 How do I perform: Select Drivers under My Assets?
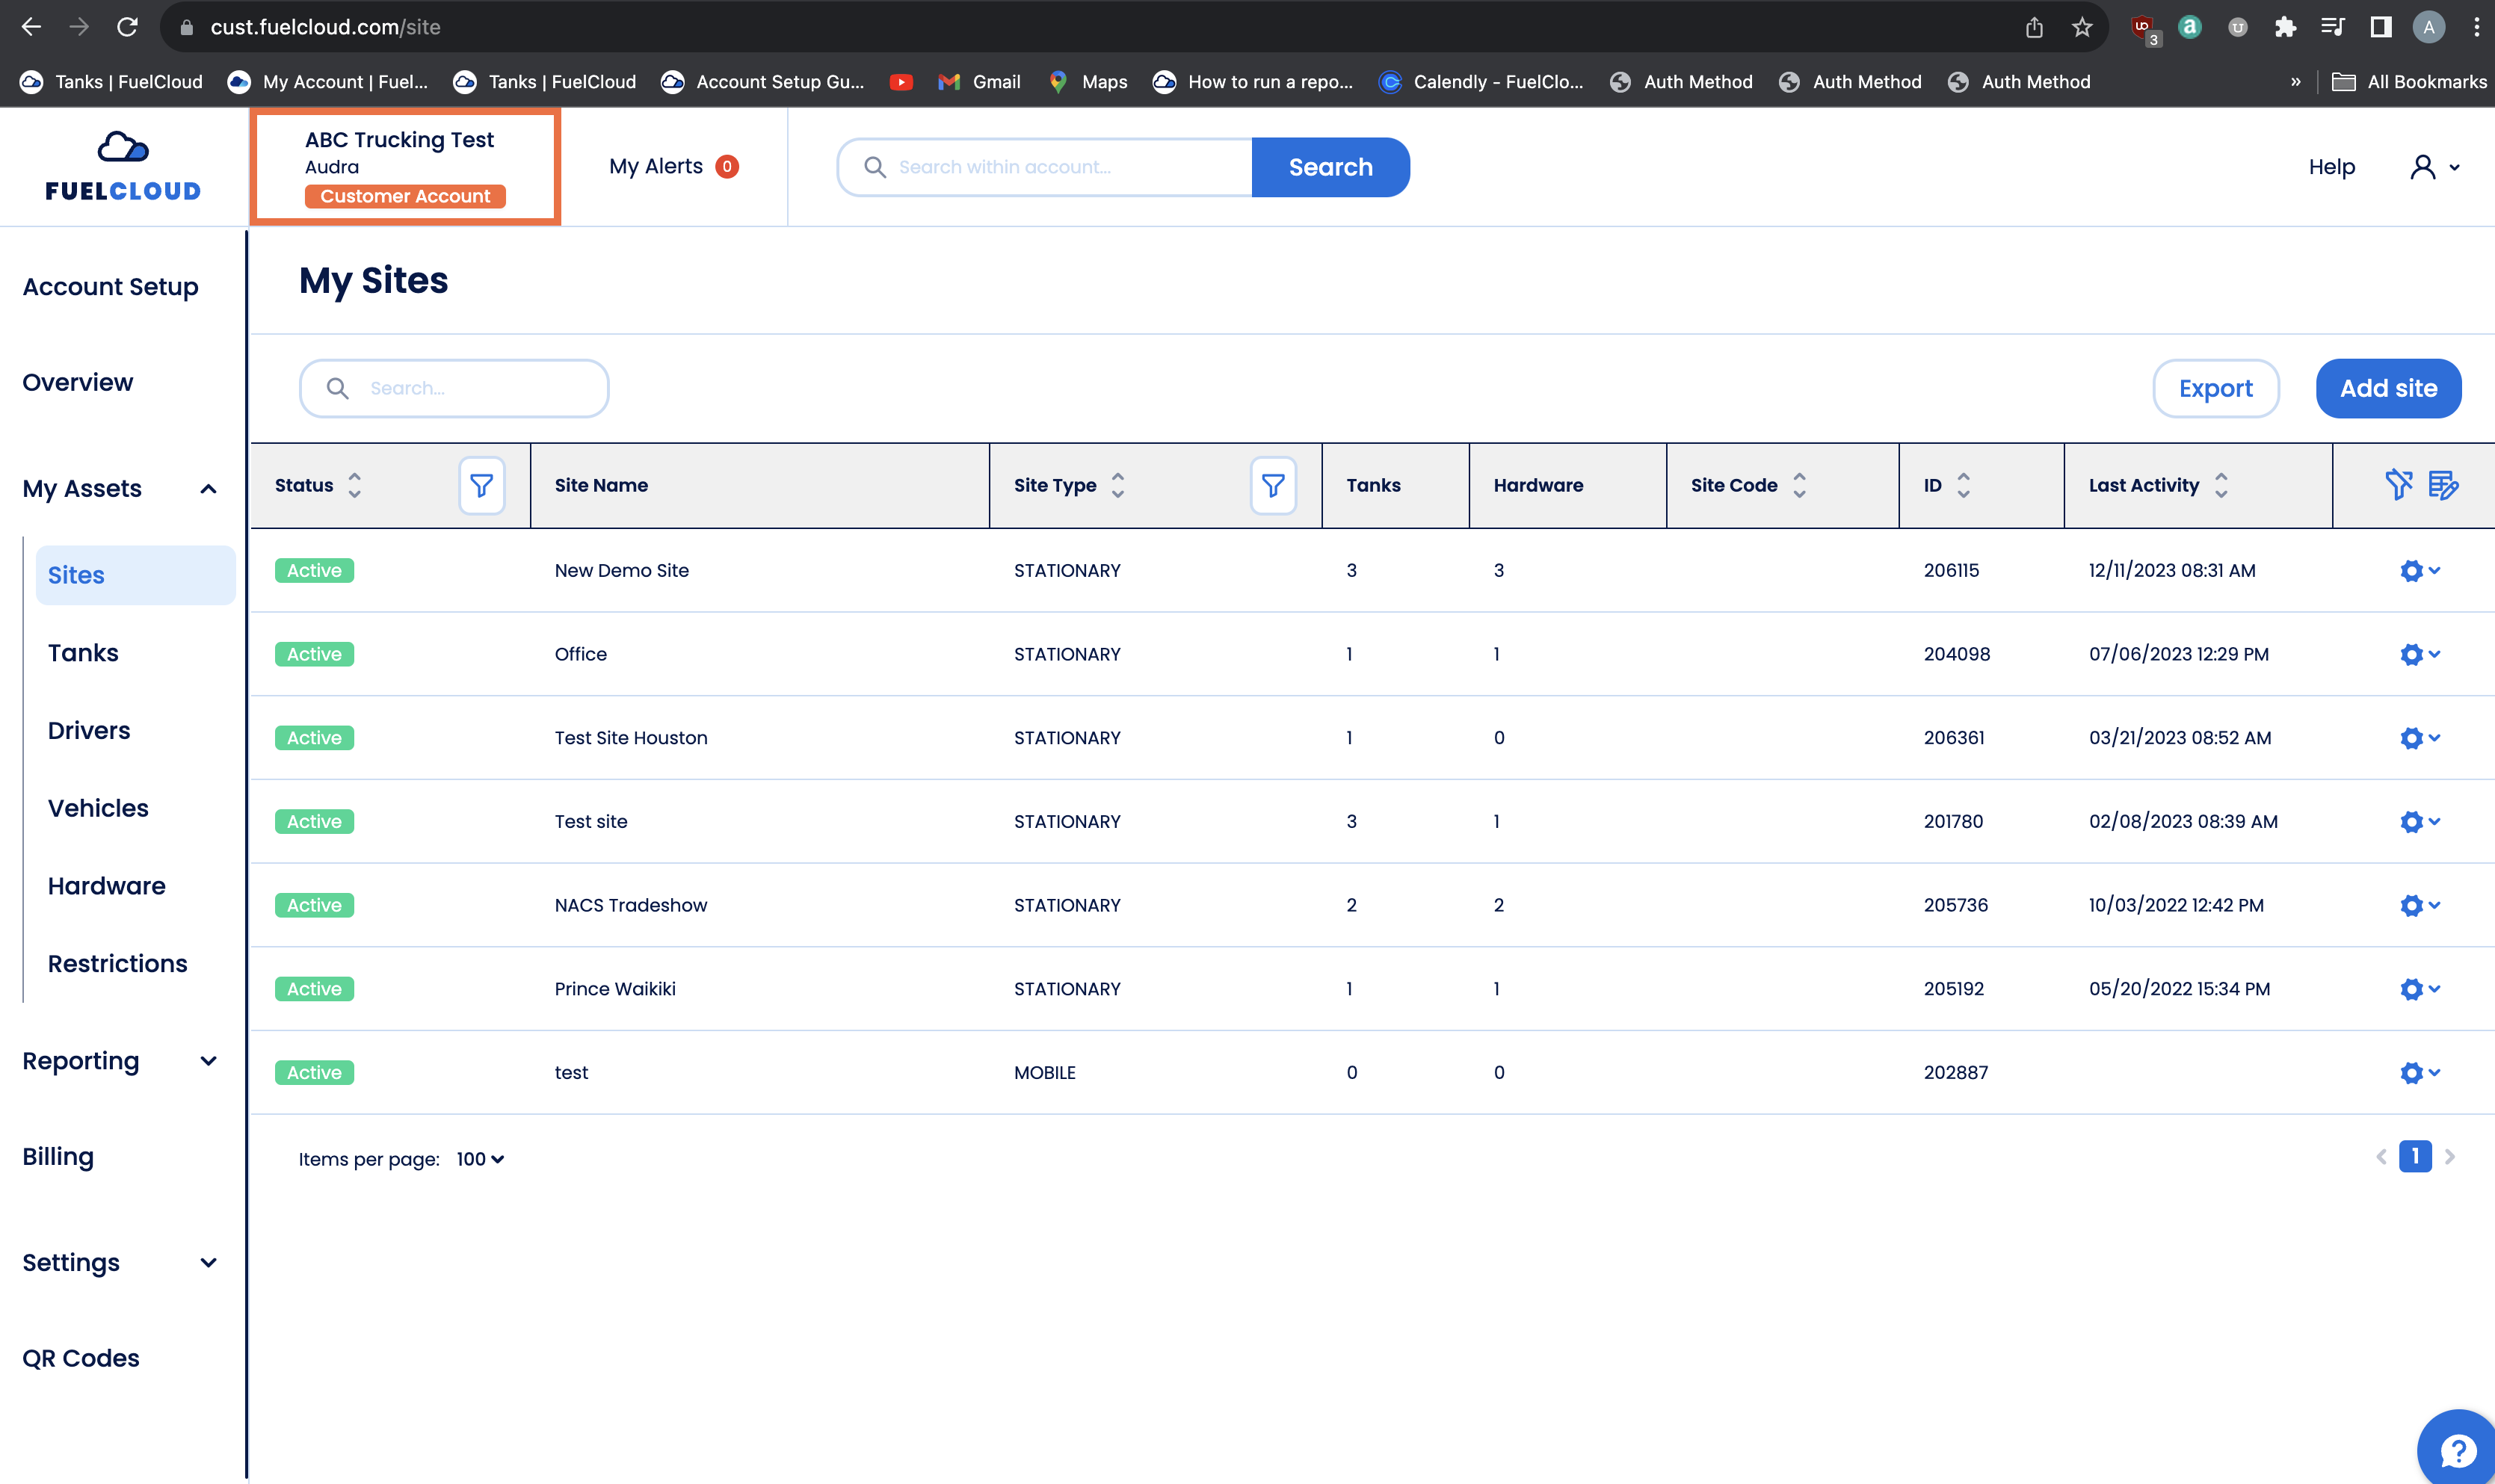point(89,731)
